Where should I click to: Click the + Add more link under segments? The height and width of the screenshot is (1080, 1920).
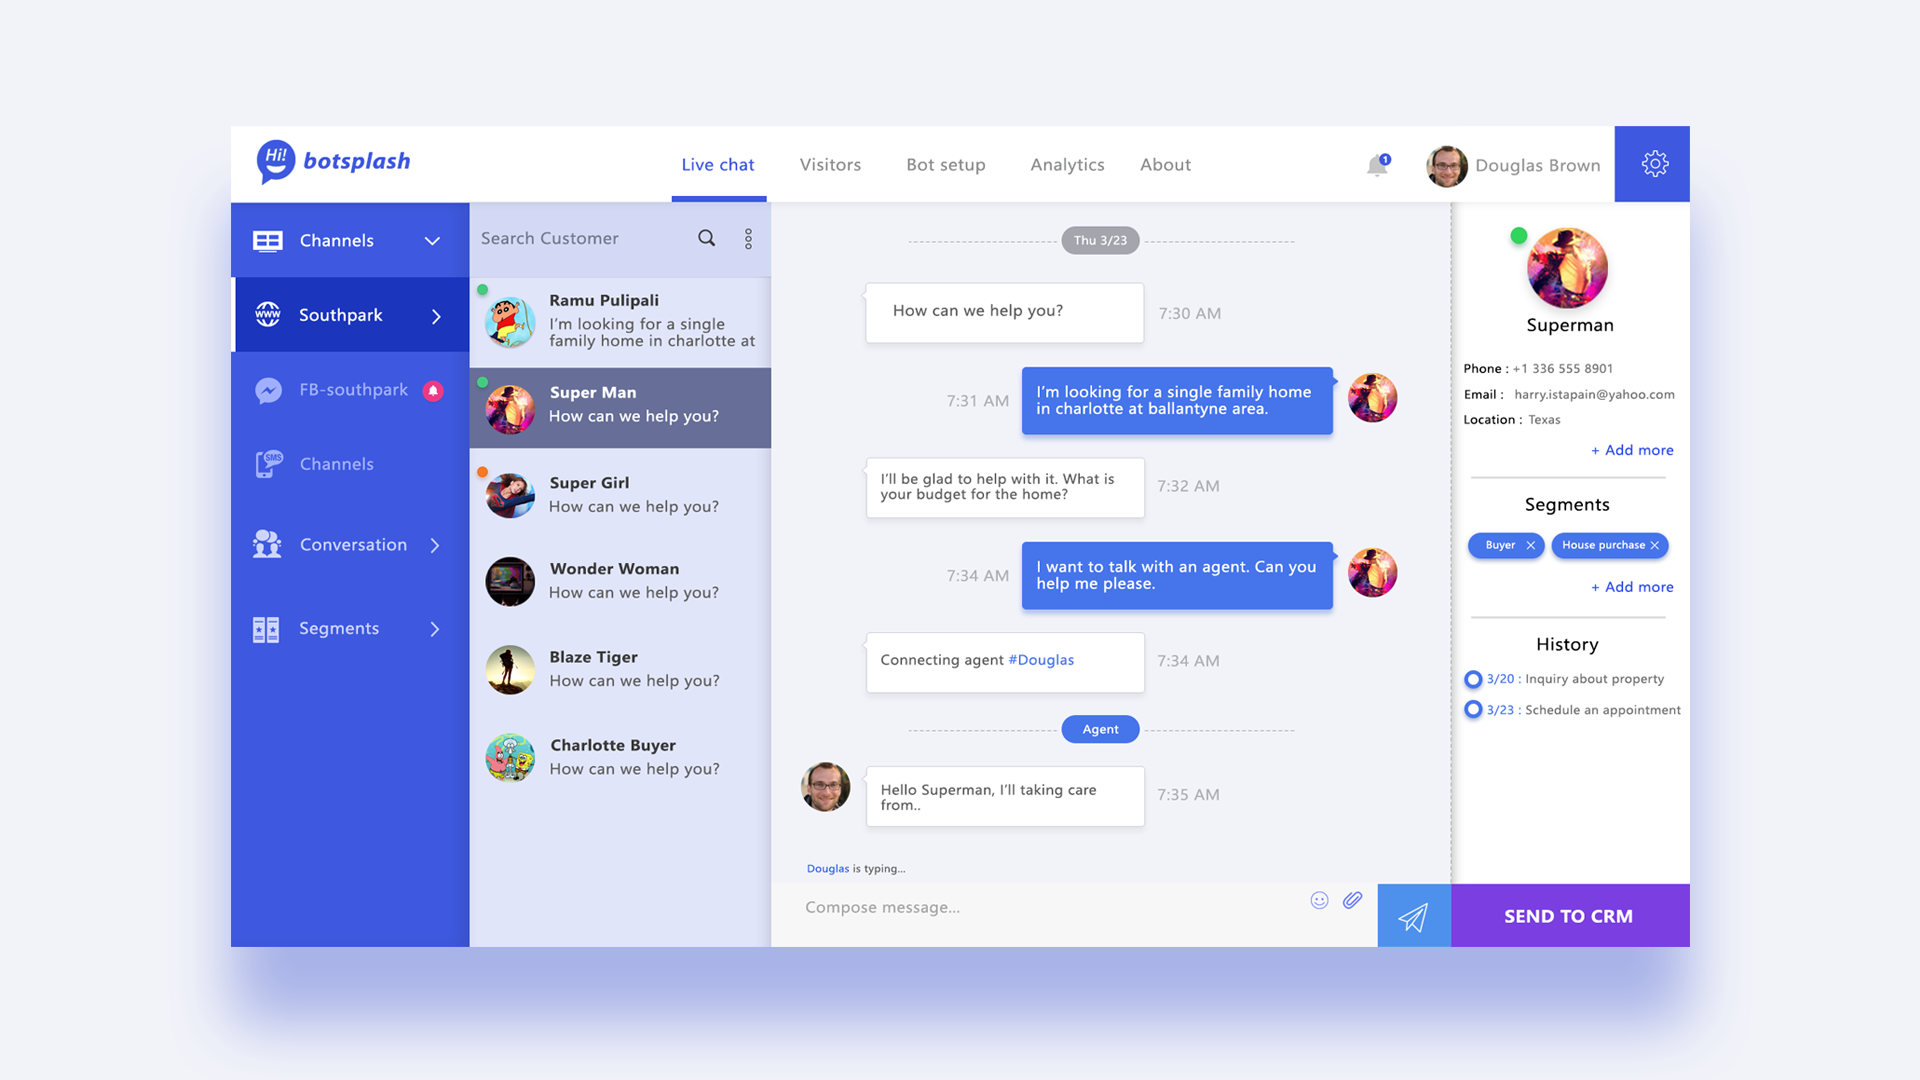coord(1633,585)
